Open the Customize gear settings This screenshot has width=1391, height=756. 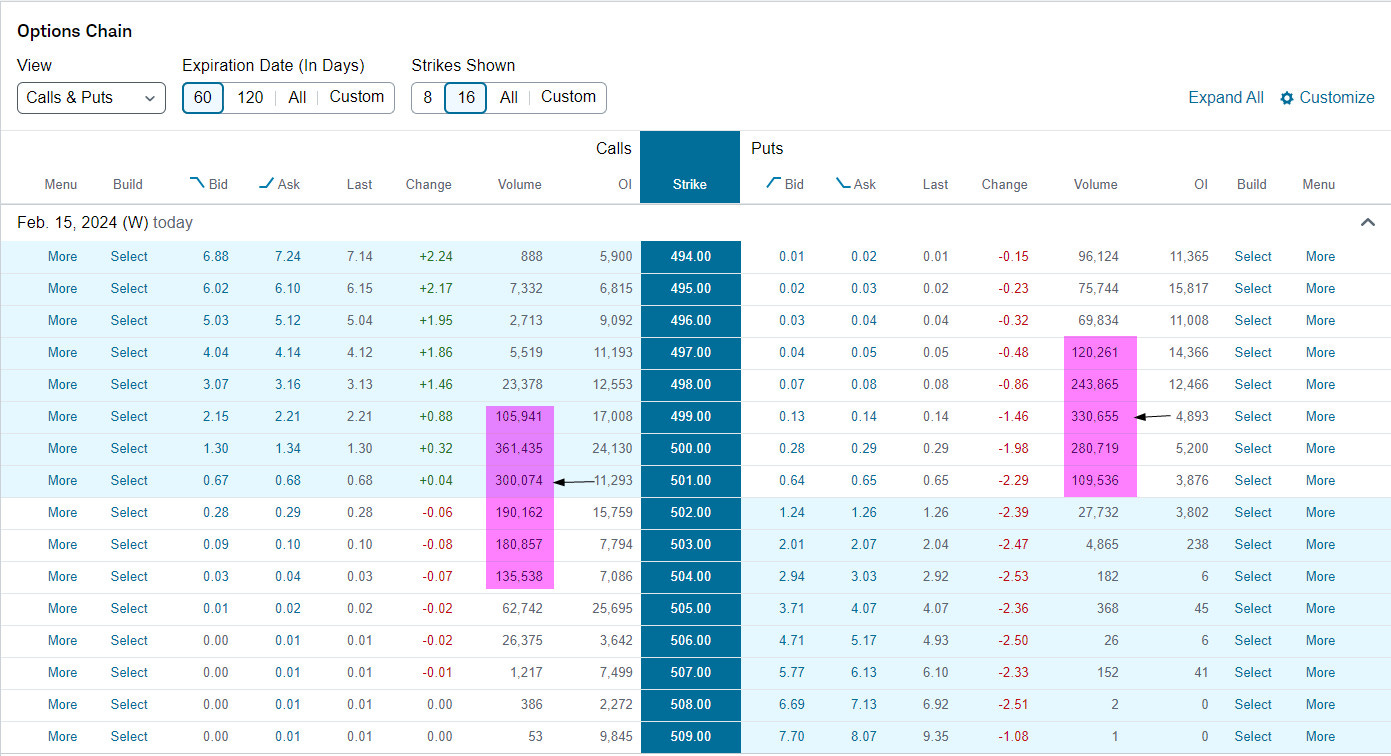click(x=1327, y=97)
